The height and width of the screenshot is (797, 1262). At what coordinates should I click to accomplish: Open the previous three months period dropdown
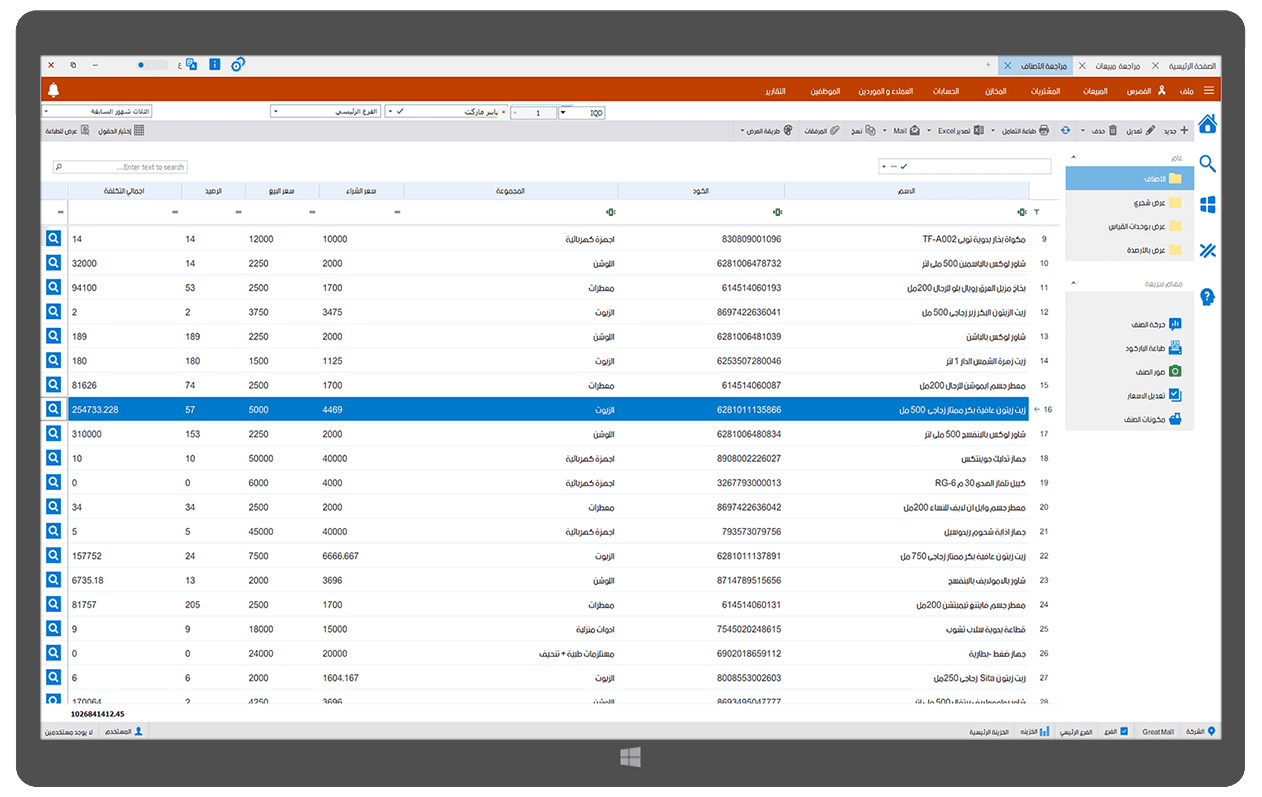coord(97,112)
